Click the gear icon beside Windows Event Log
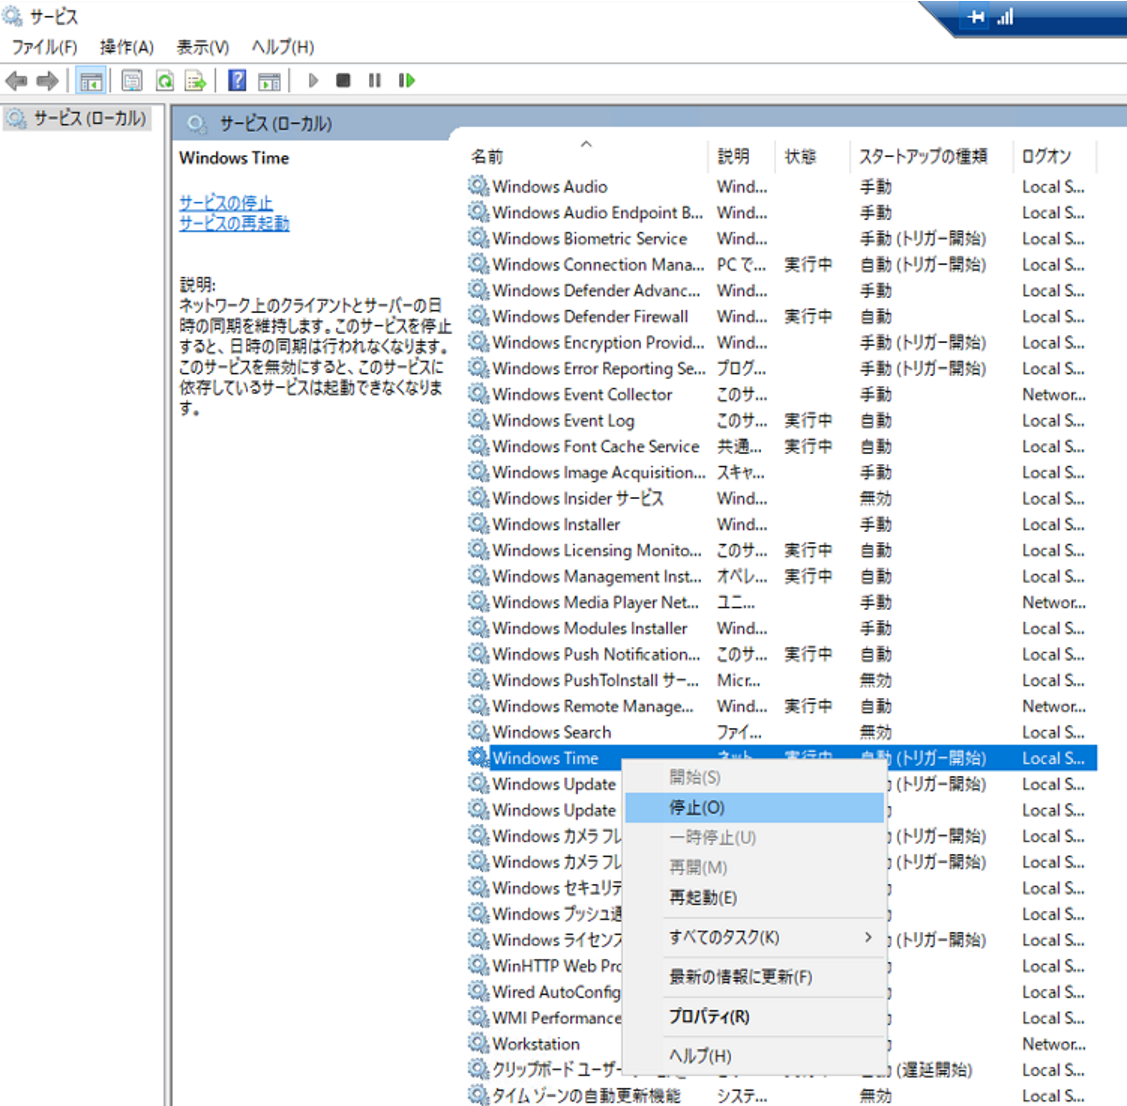The height and width of the screenshot is (1106, 1127). [x=478, y=420]
